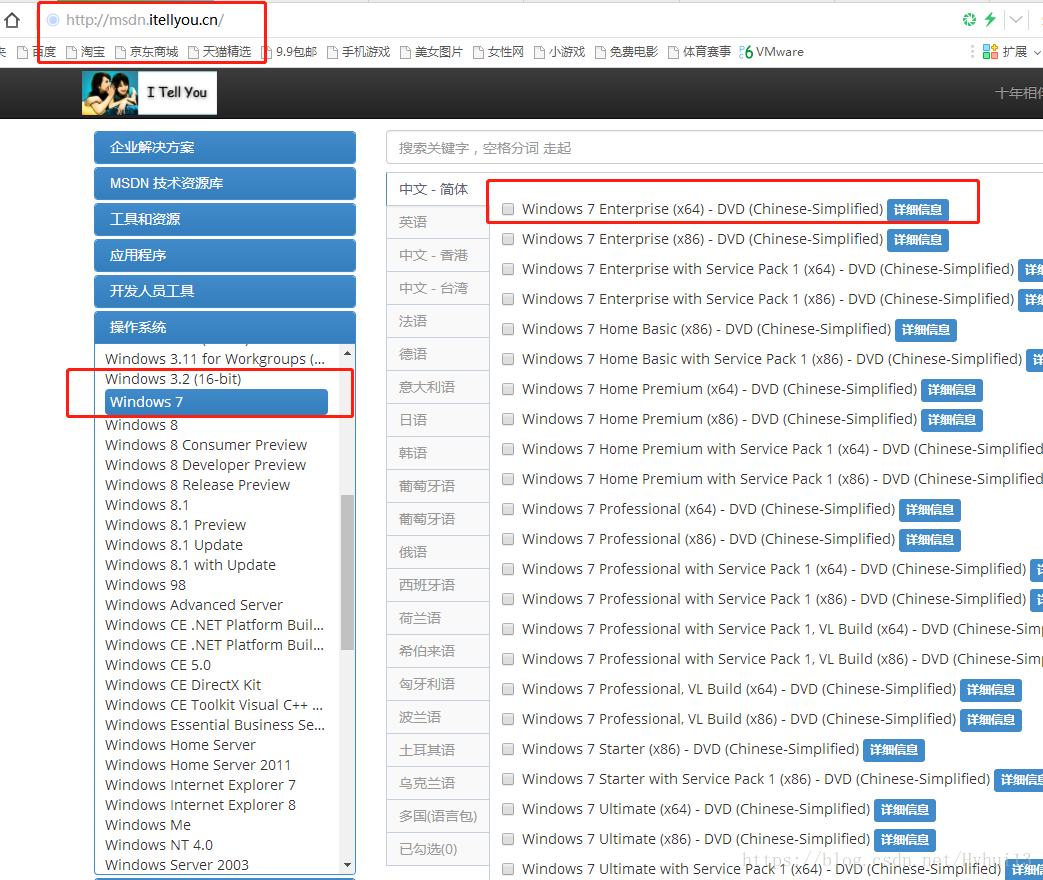The width and height of the screenshot is (1043, 880).
Task: Collapse the 操作系统 section
Action: point(225,327)
